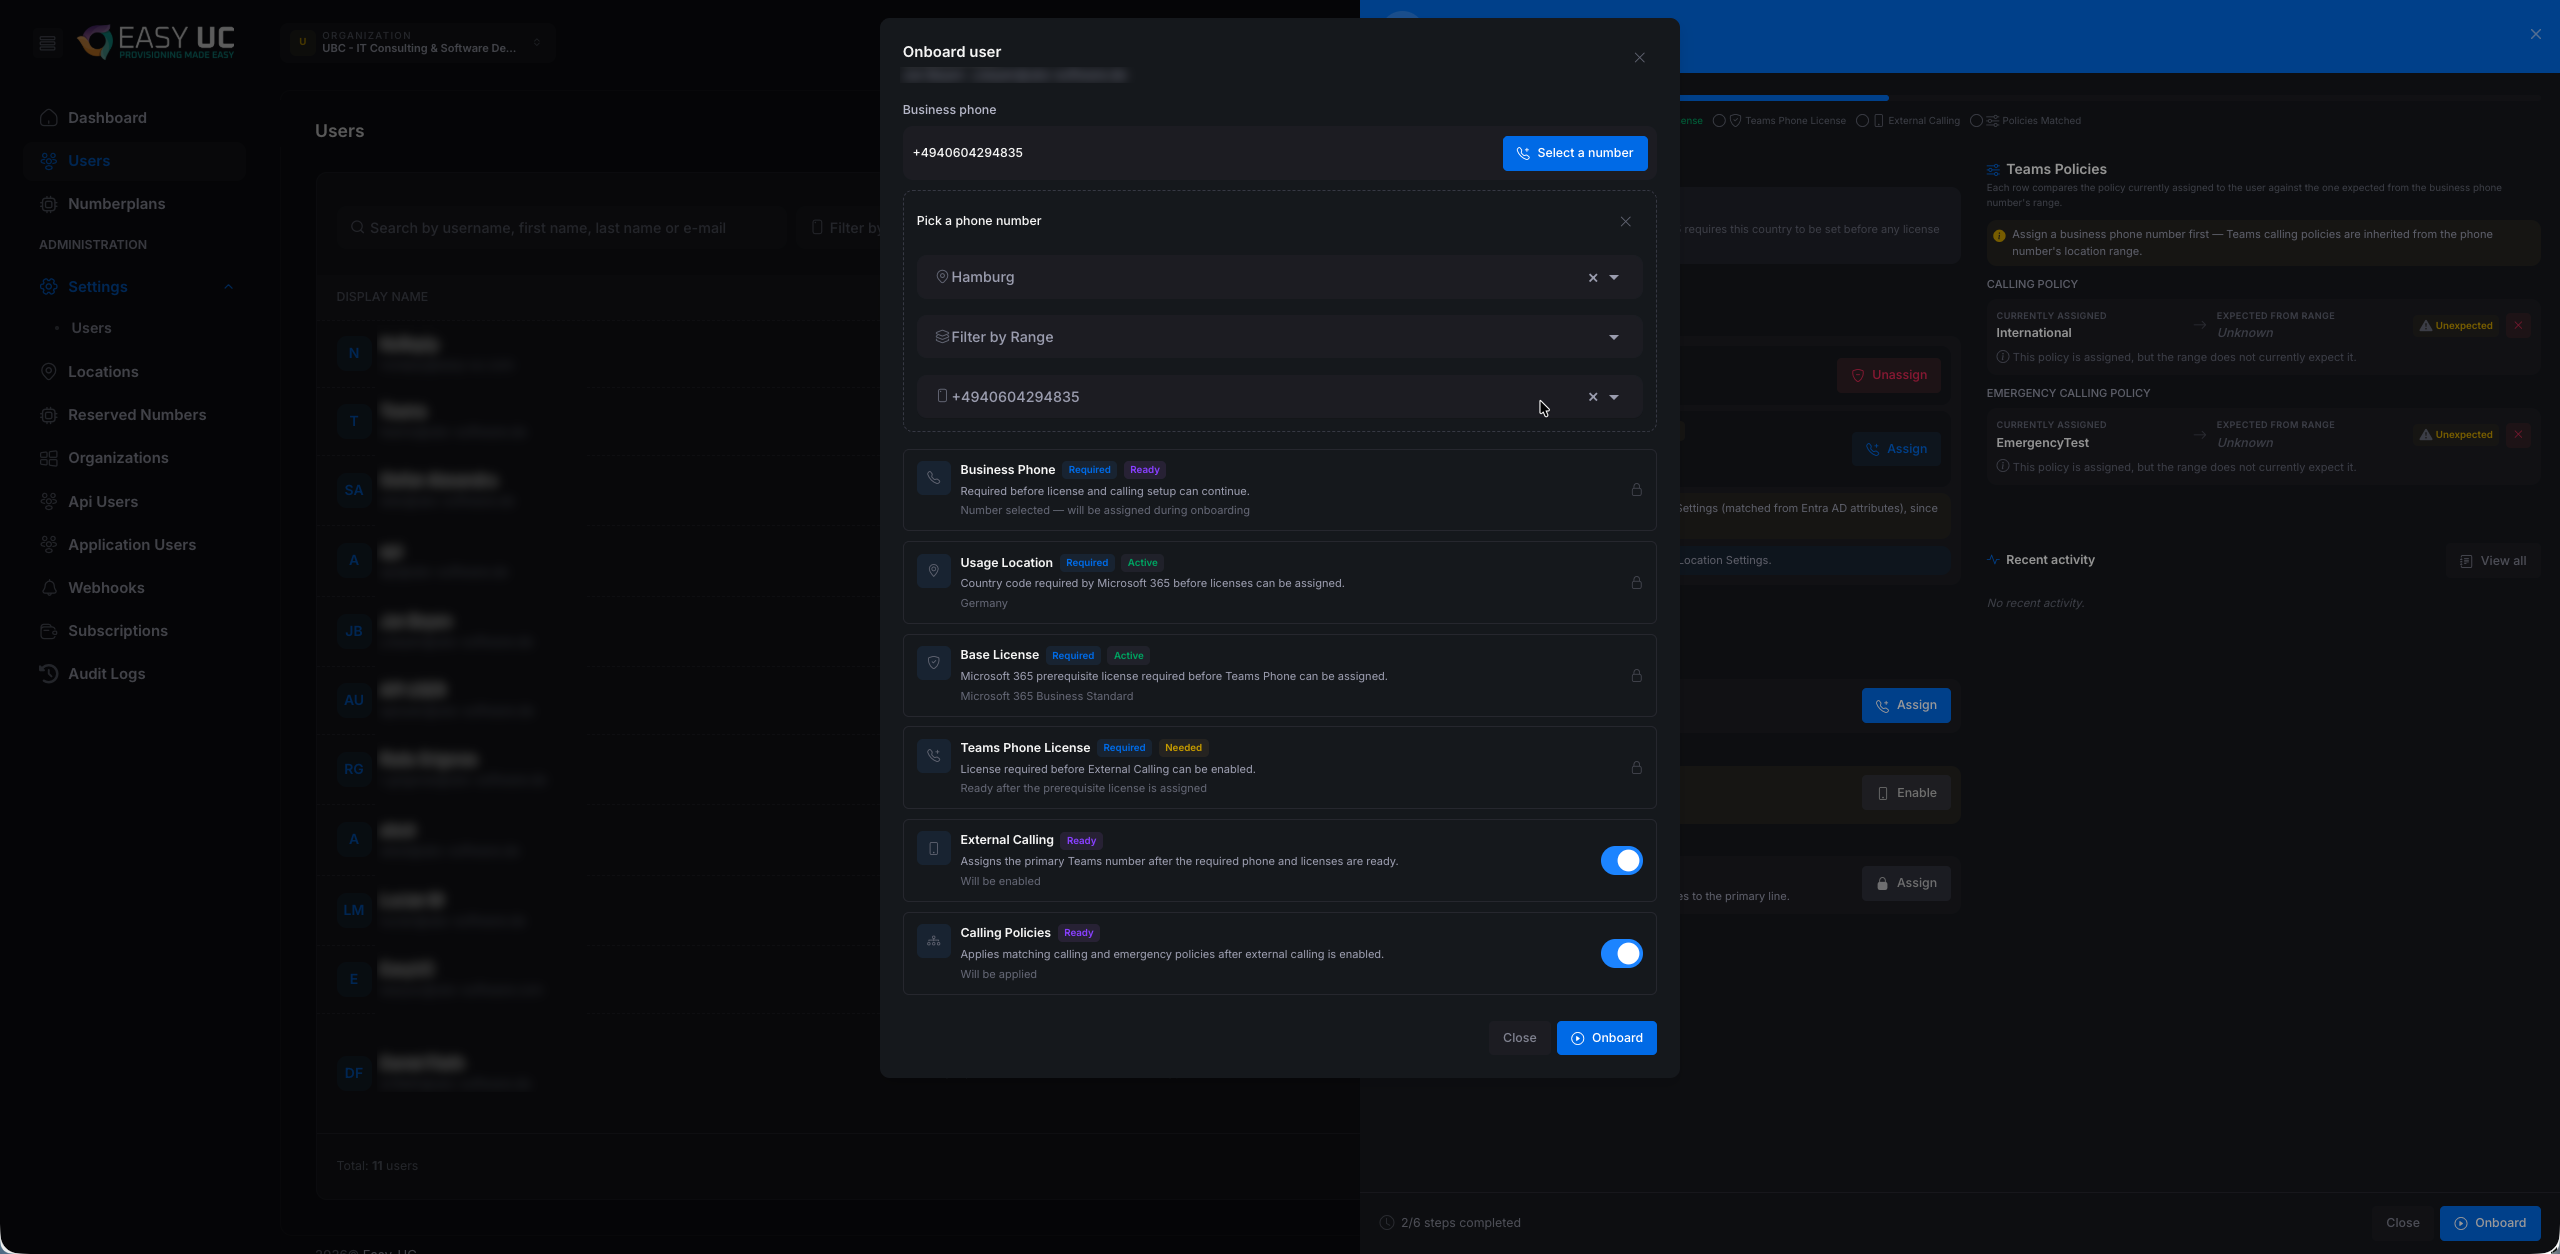
Task: Click the Unexpected warning on emergency policy
Action: tap(2456, 435)
